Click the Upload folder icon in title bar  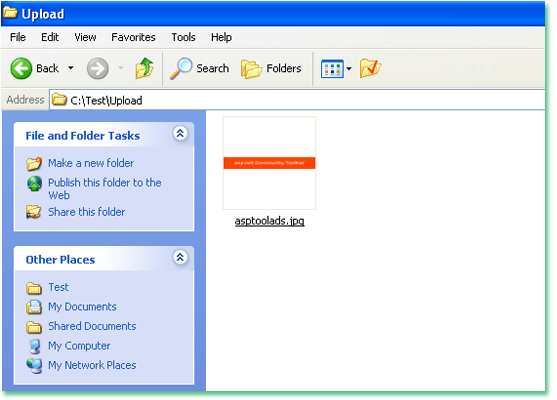pyautogui.click(x=10, y=12)
